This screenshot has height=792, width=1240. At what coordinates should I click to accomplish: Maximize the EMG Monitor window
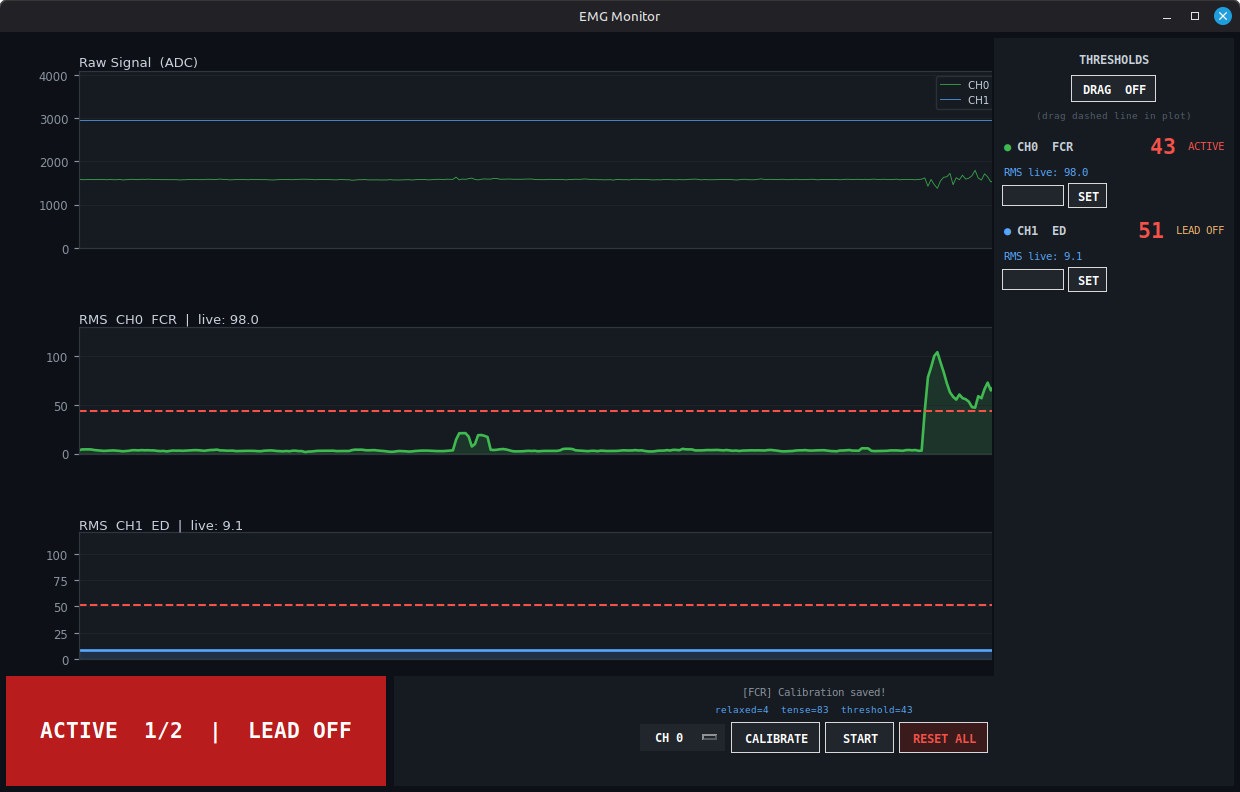[x=1195, y=16]
